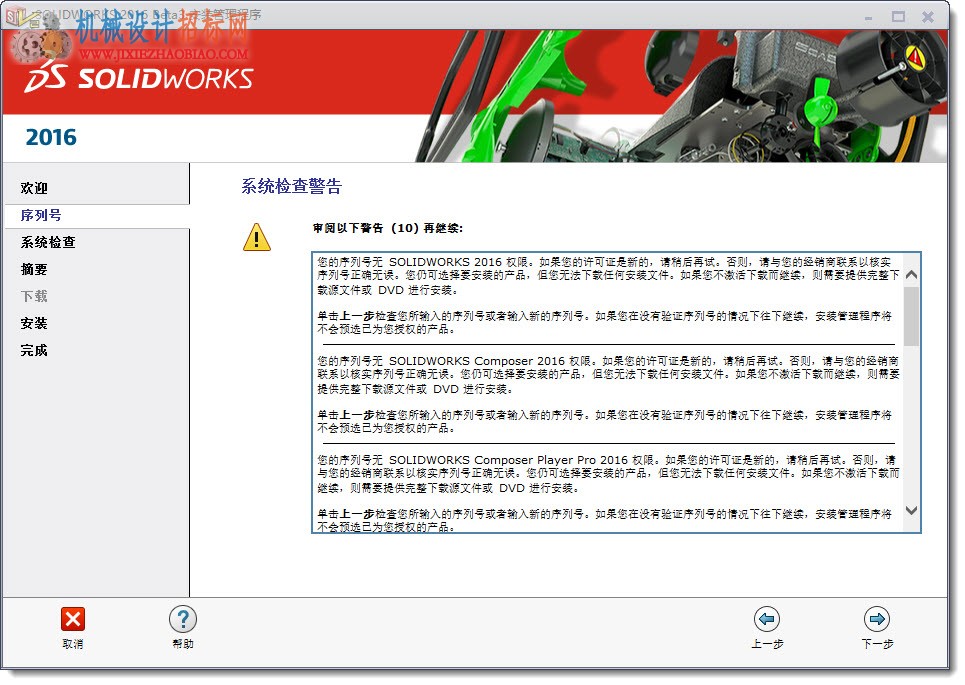Click the red Cancel (取消) X icon
The width and height of the screenshot is (965, 685).
click(73, 619)
